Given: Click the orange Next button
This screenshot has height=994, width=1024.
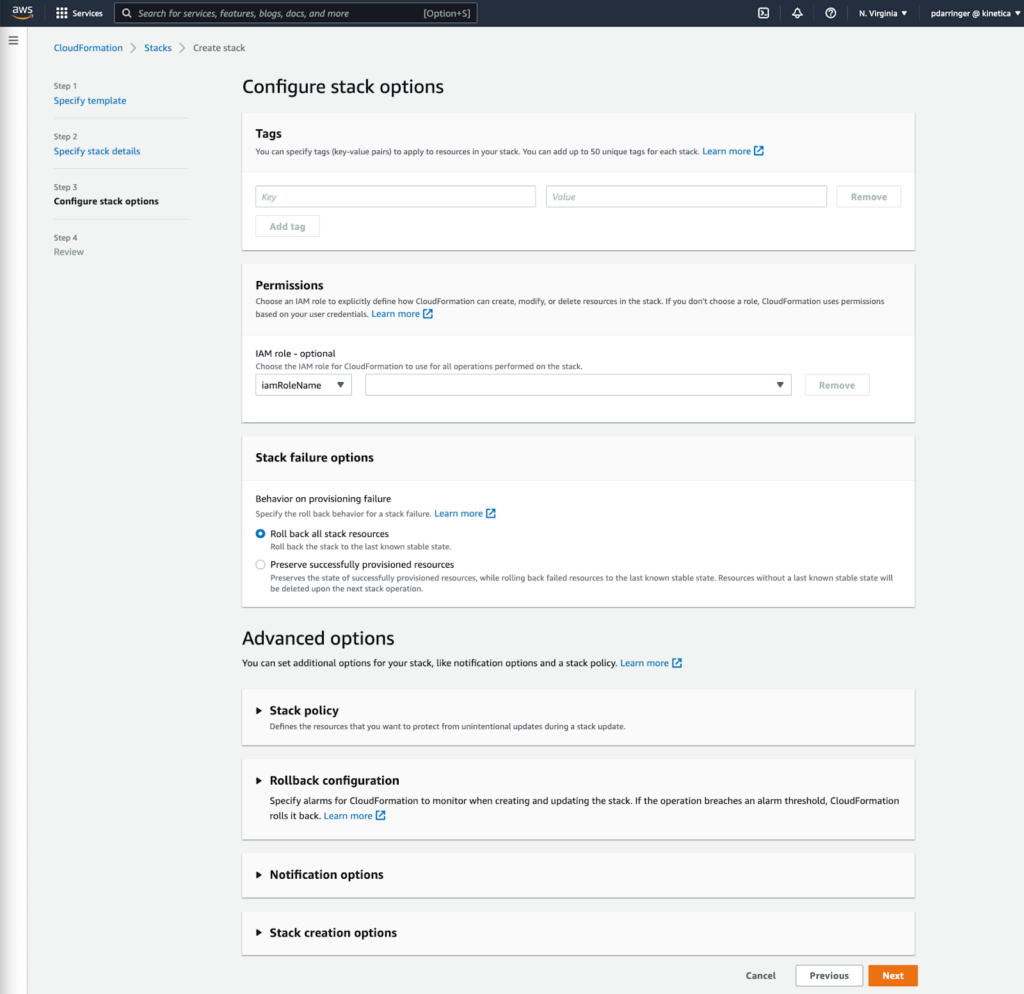Looking at the screenshot, I should pyautogui.click(x=892, y=976).
